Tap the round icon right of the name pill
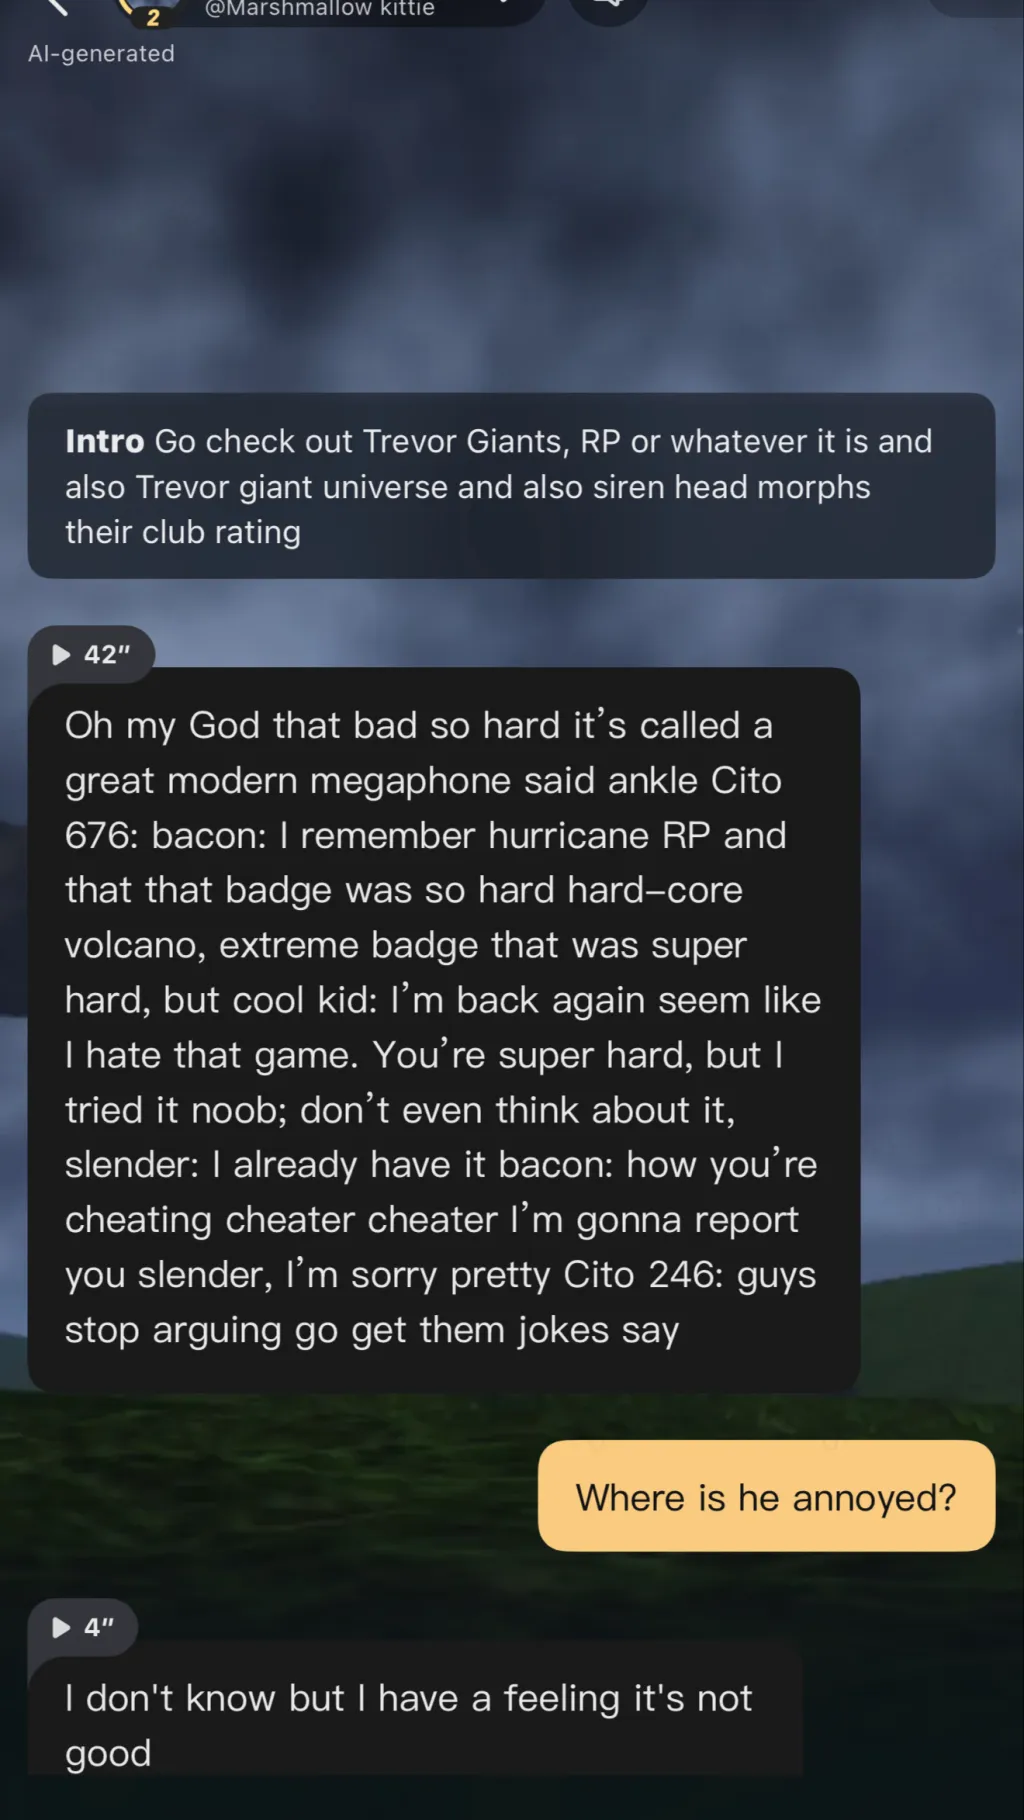The image size is (1024, 1820). pos(608,6)
